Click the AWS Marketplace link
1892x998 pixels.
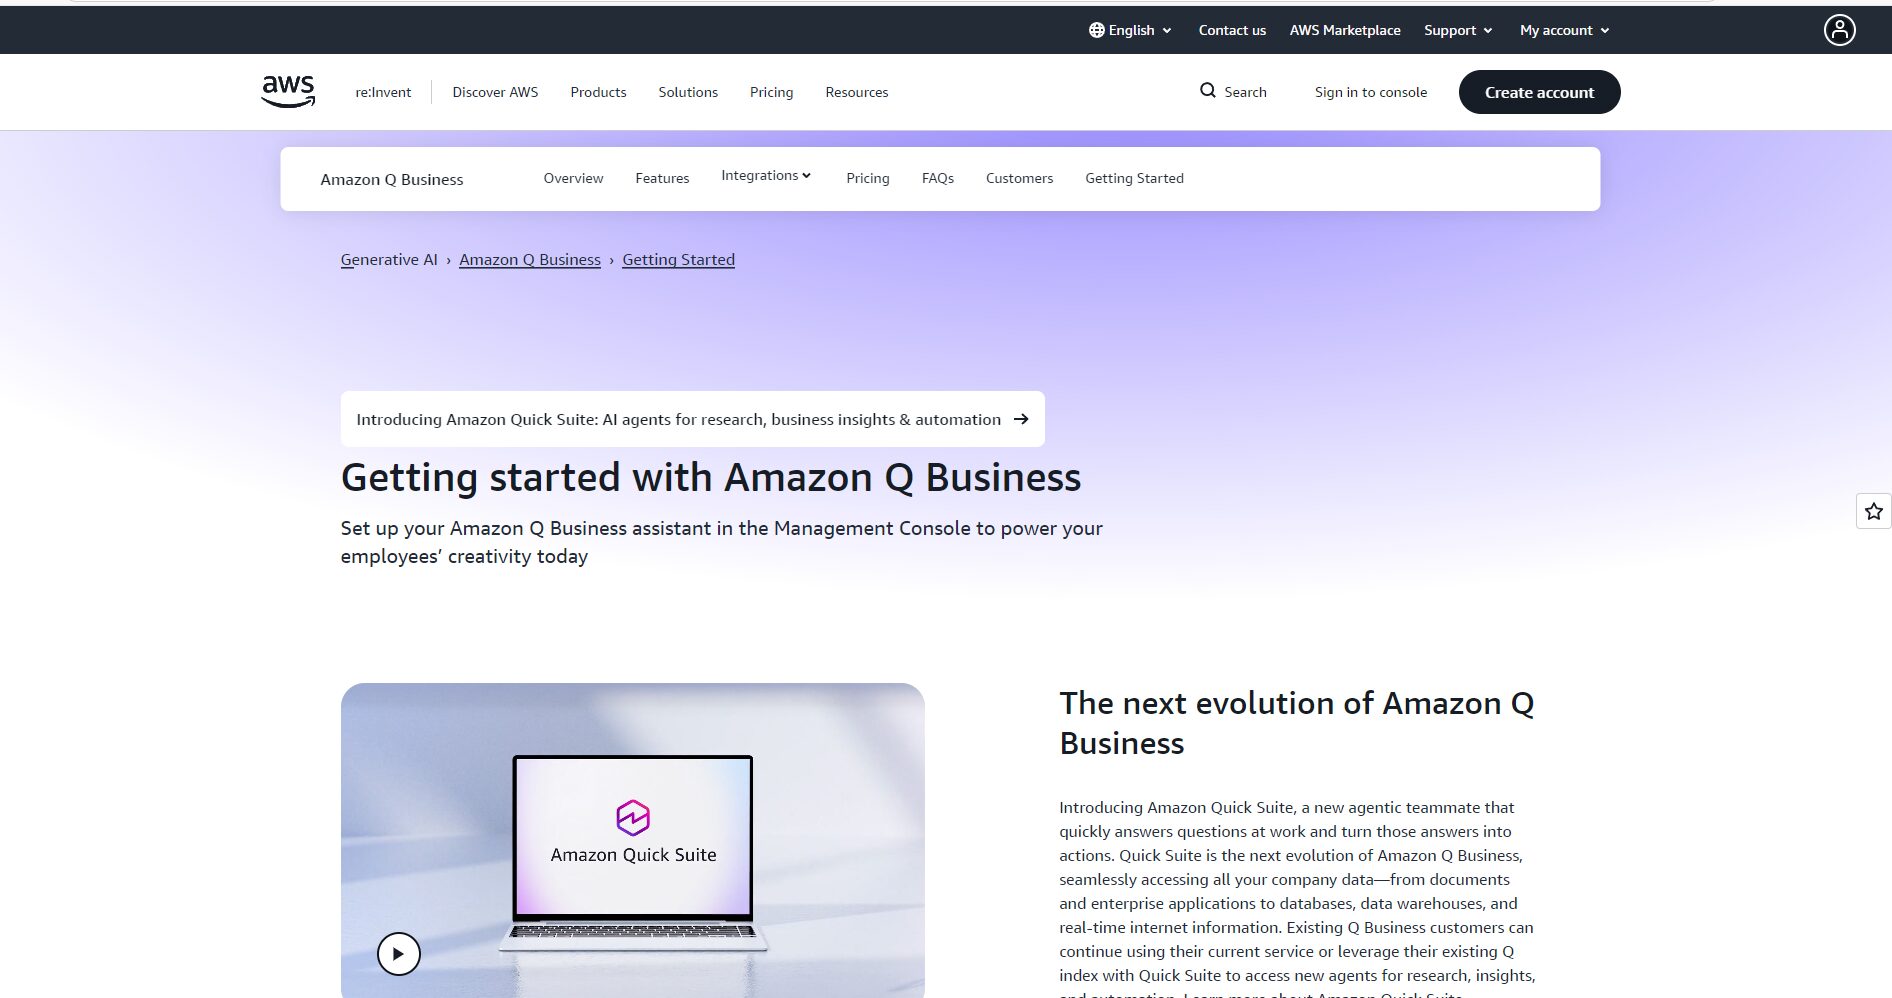click(1344, 30)
